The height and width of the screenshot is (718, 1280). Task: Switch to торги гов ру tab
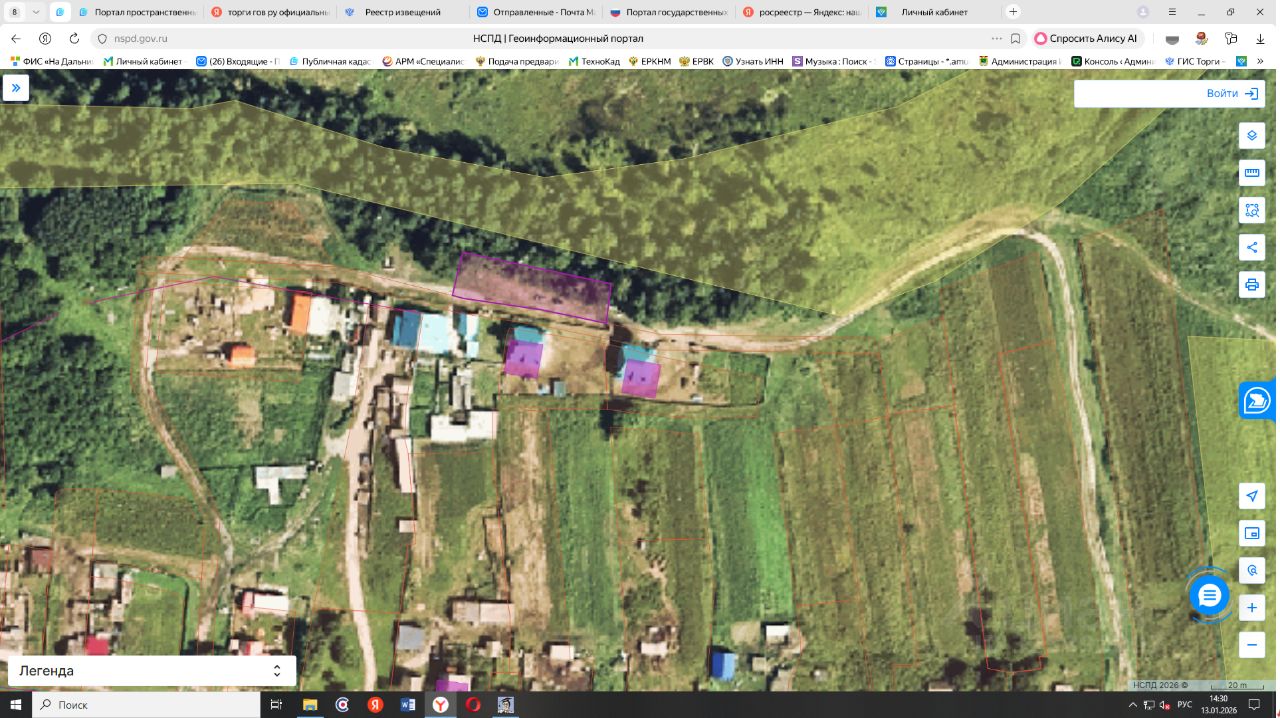point(270,12)
